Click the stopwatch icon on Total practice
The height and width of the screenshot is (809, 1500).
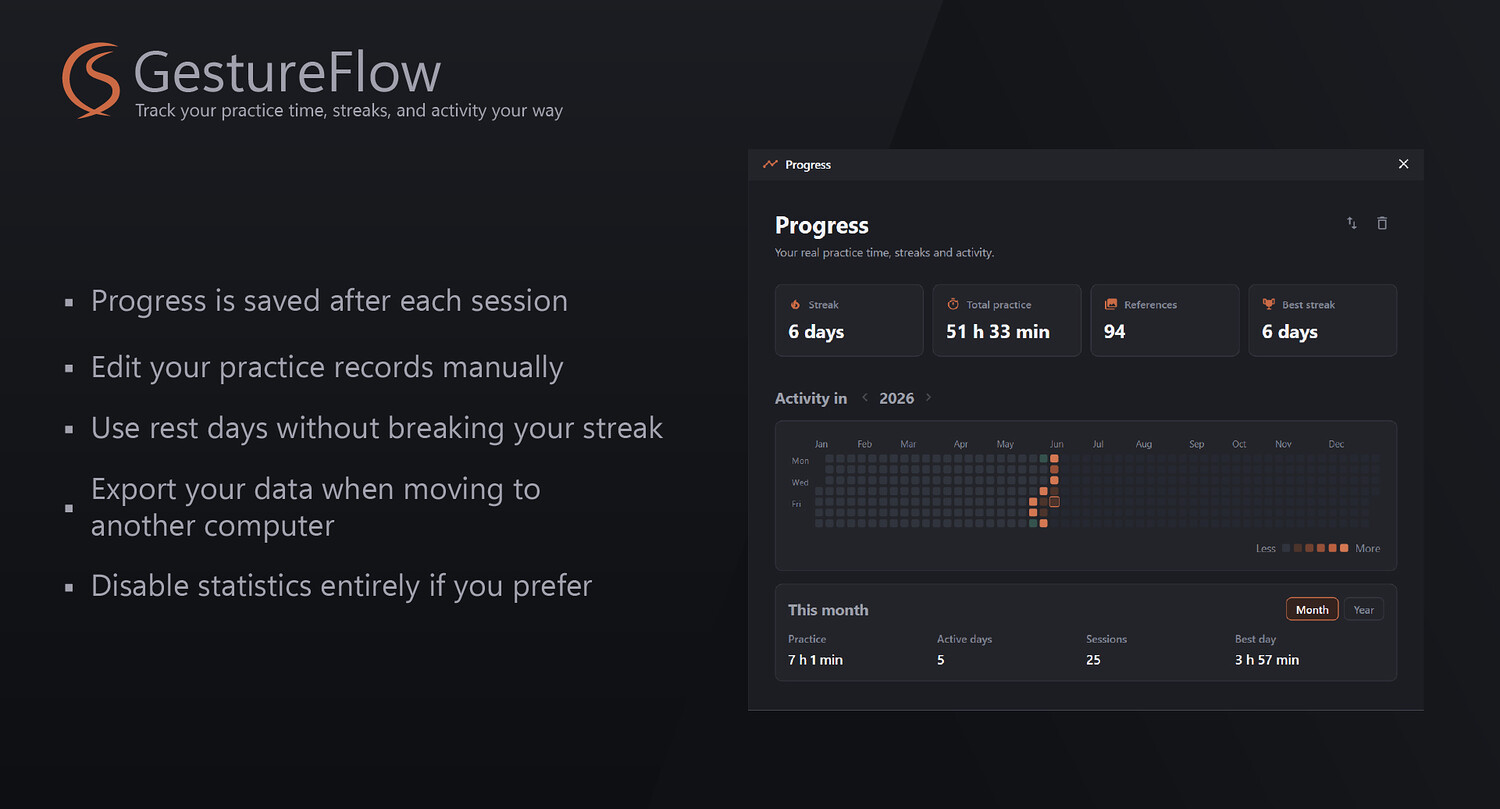953,305
